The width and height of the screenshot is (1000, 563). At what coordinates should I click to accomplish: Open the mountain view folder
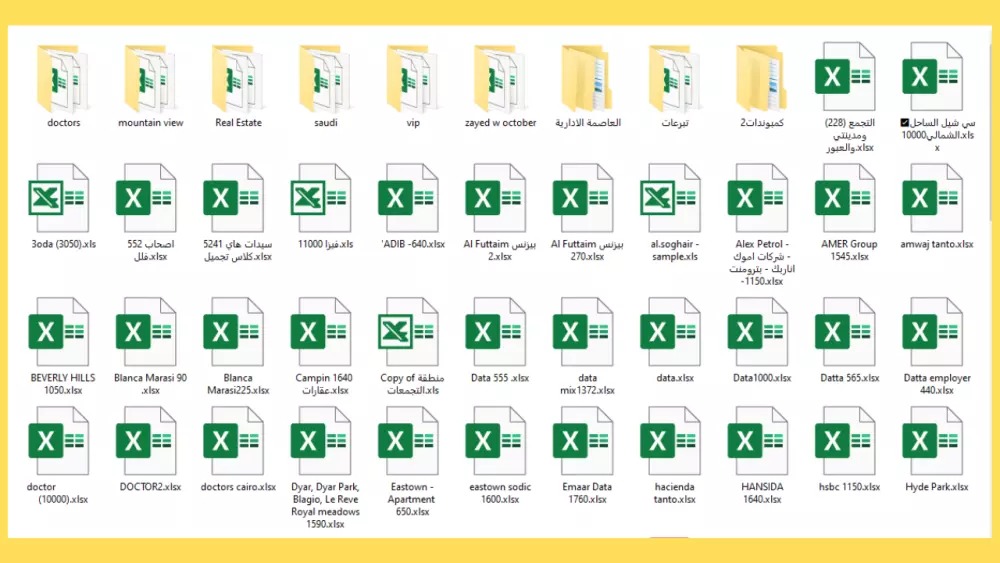[149, 78]
